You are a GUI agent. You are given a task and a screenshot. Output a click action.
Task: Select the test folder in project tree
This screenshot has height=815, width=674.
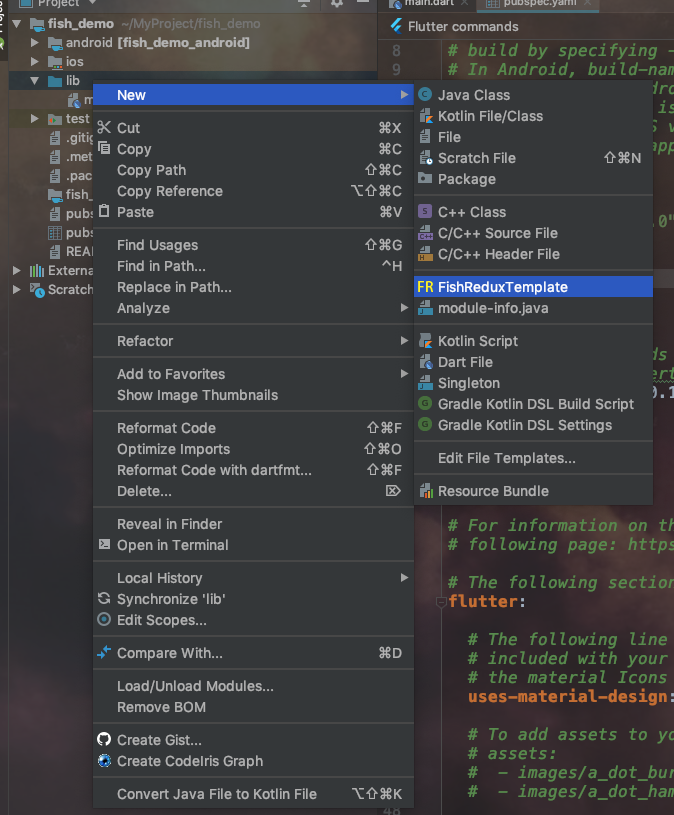[x=76, y=119]
